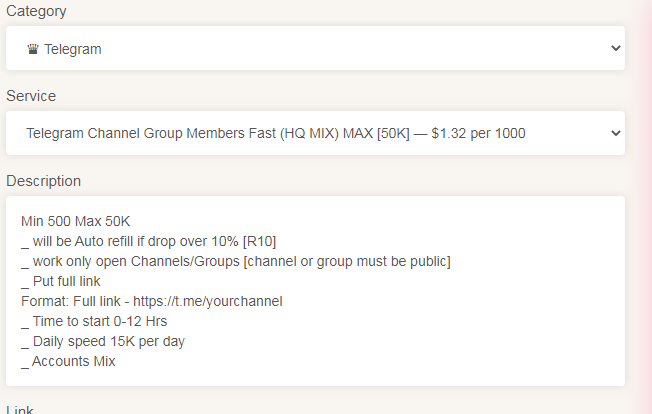Screen dimensions: 652x414
Task: Click the 'Accounts Mix' line
Action: (x=68, y=361)
